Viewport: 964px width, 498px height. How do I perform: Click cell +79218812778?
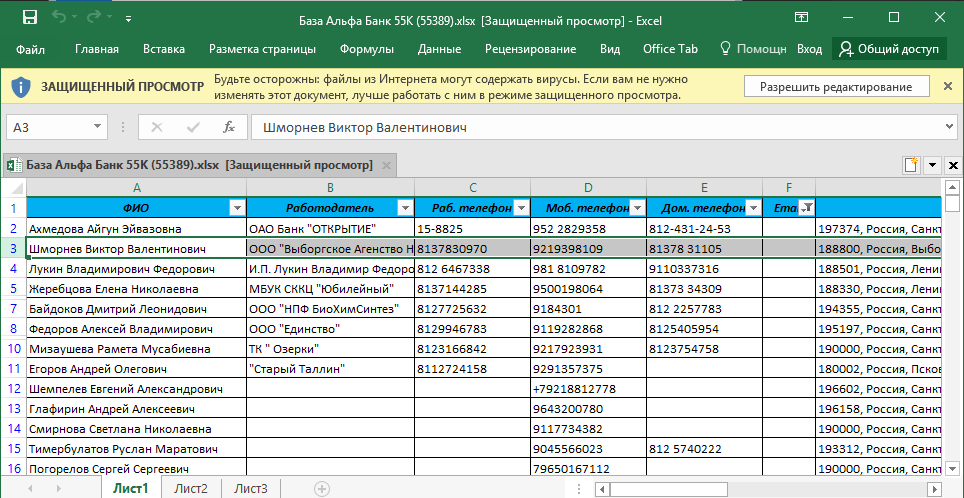[x=588, y=389]
